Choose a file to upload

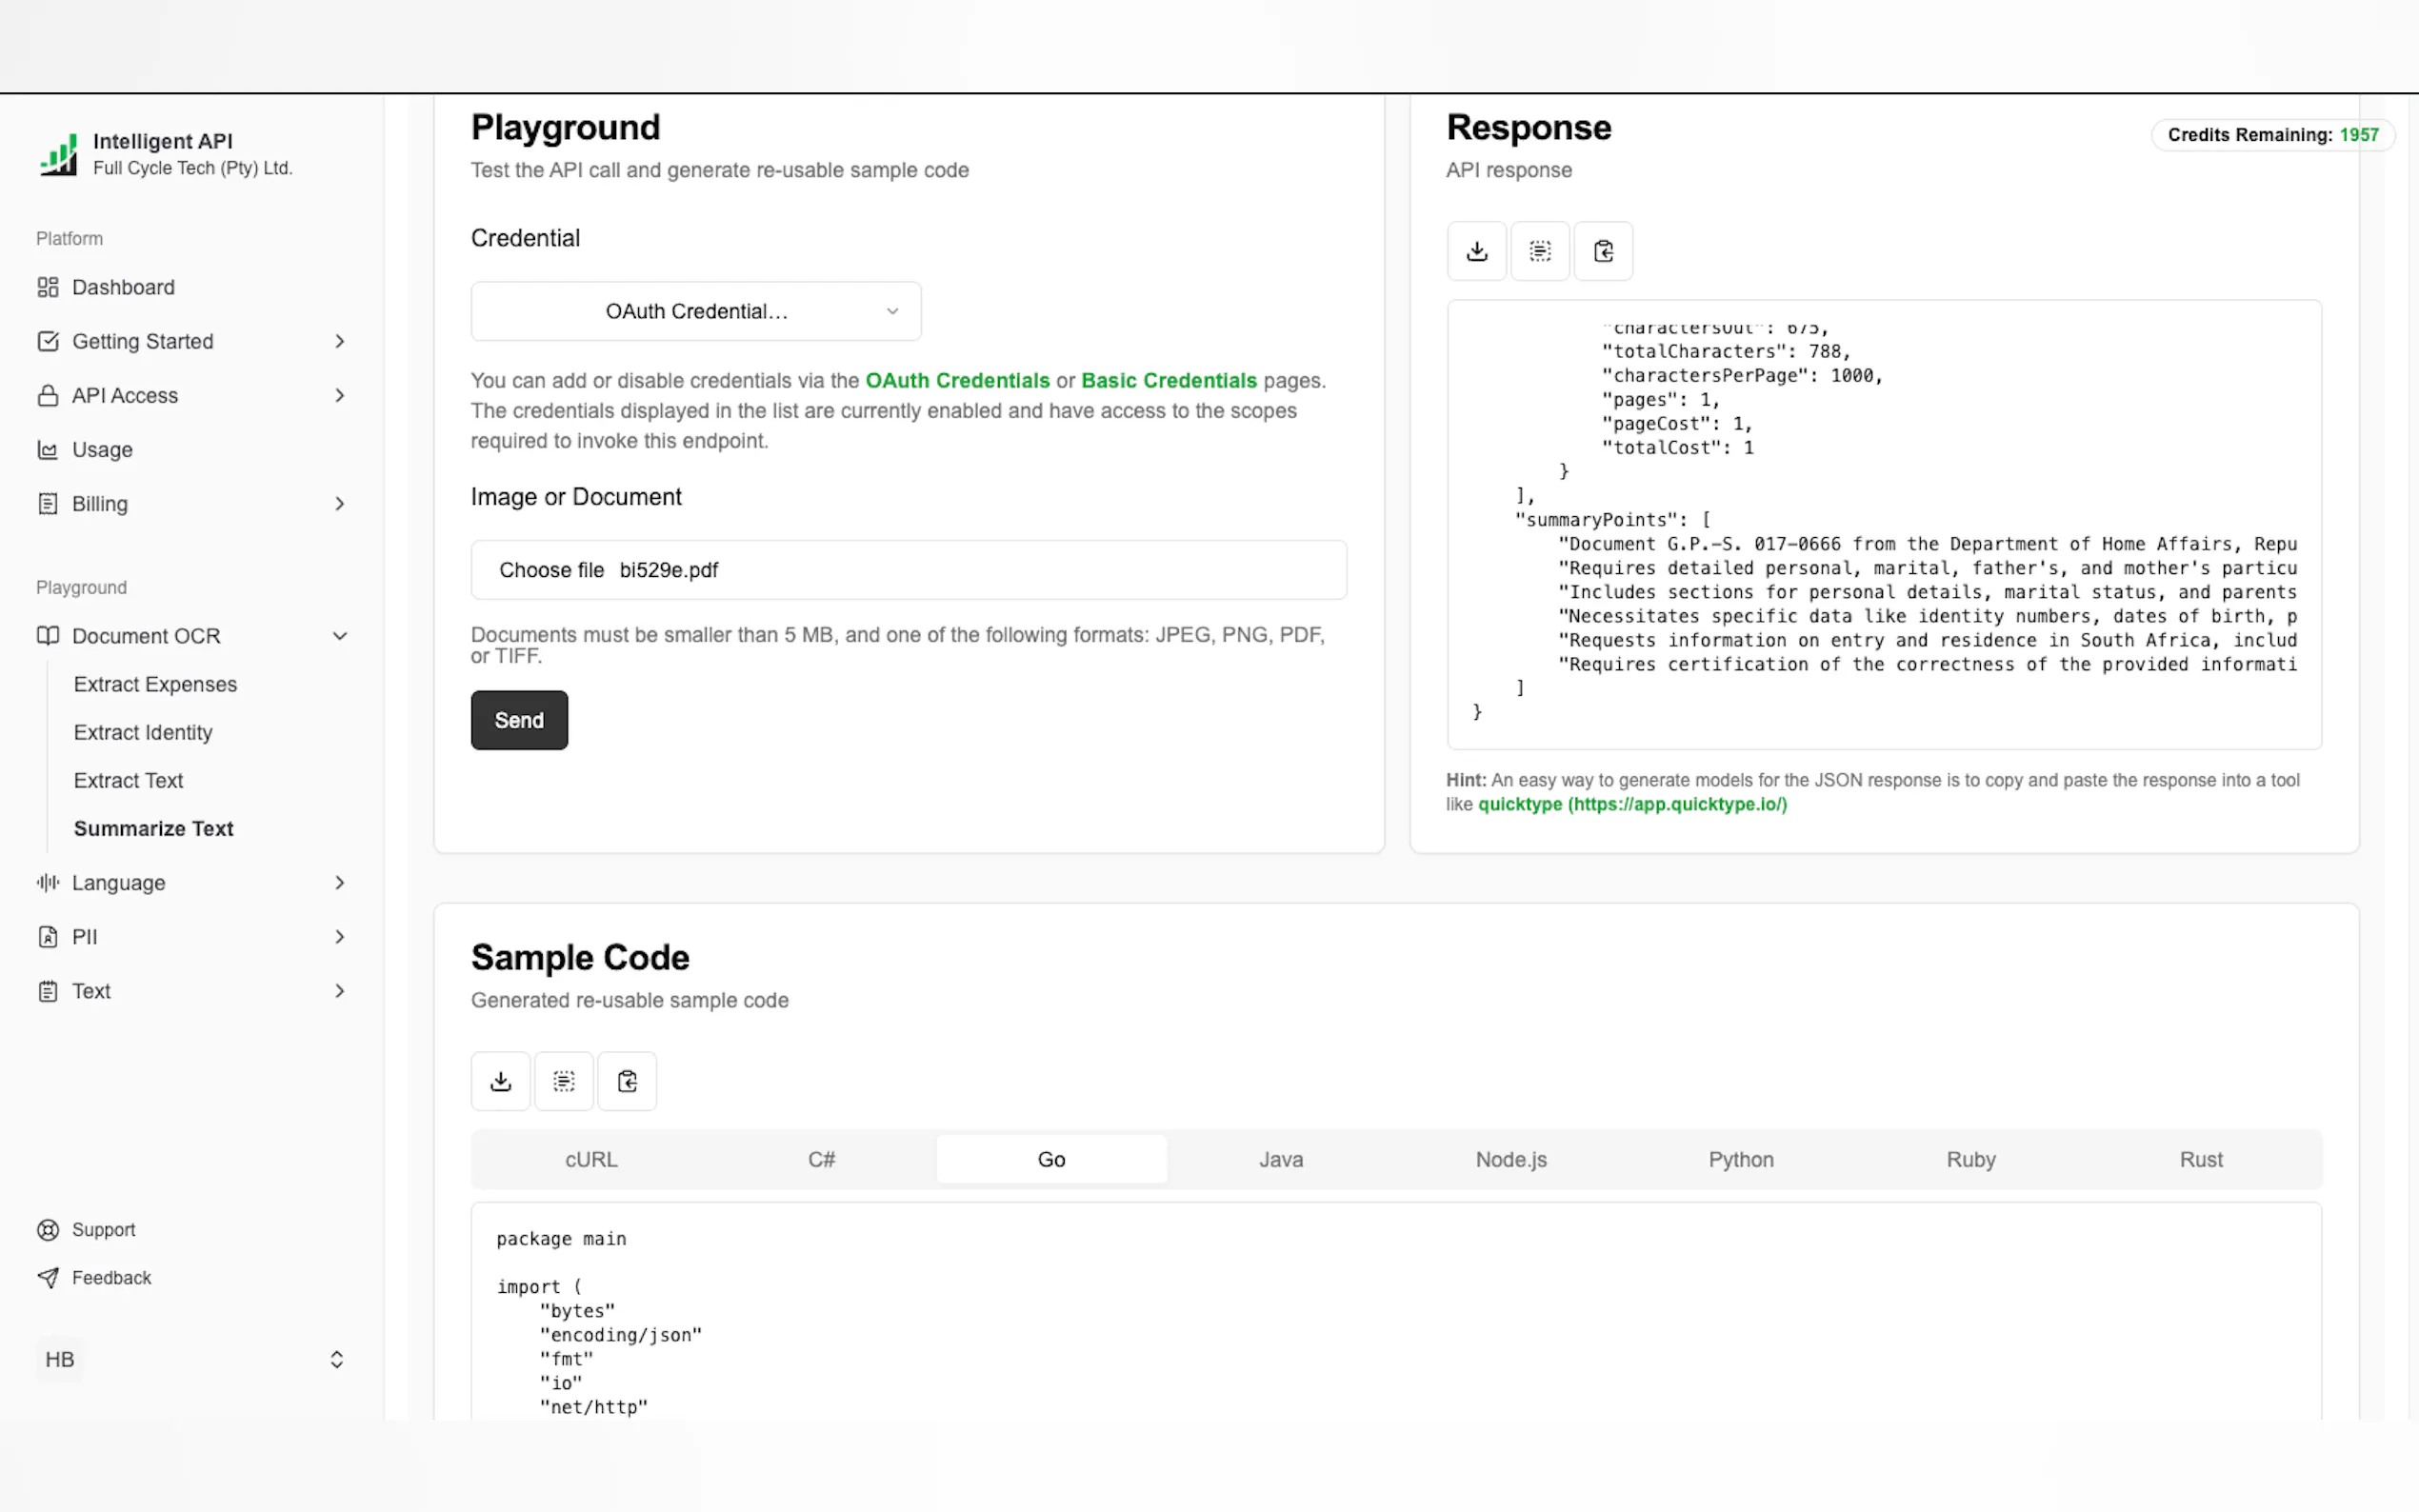pyautogui.click(x=551, y=570)
